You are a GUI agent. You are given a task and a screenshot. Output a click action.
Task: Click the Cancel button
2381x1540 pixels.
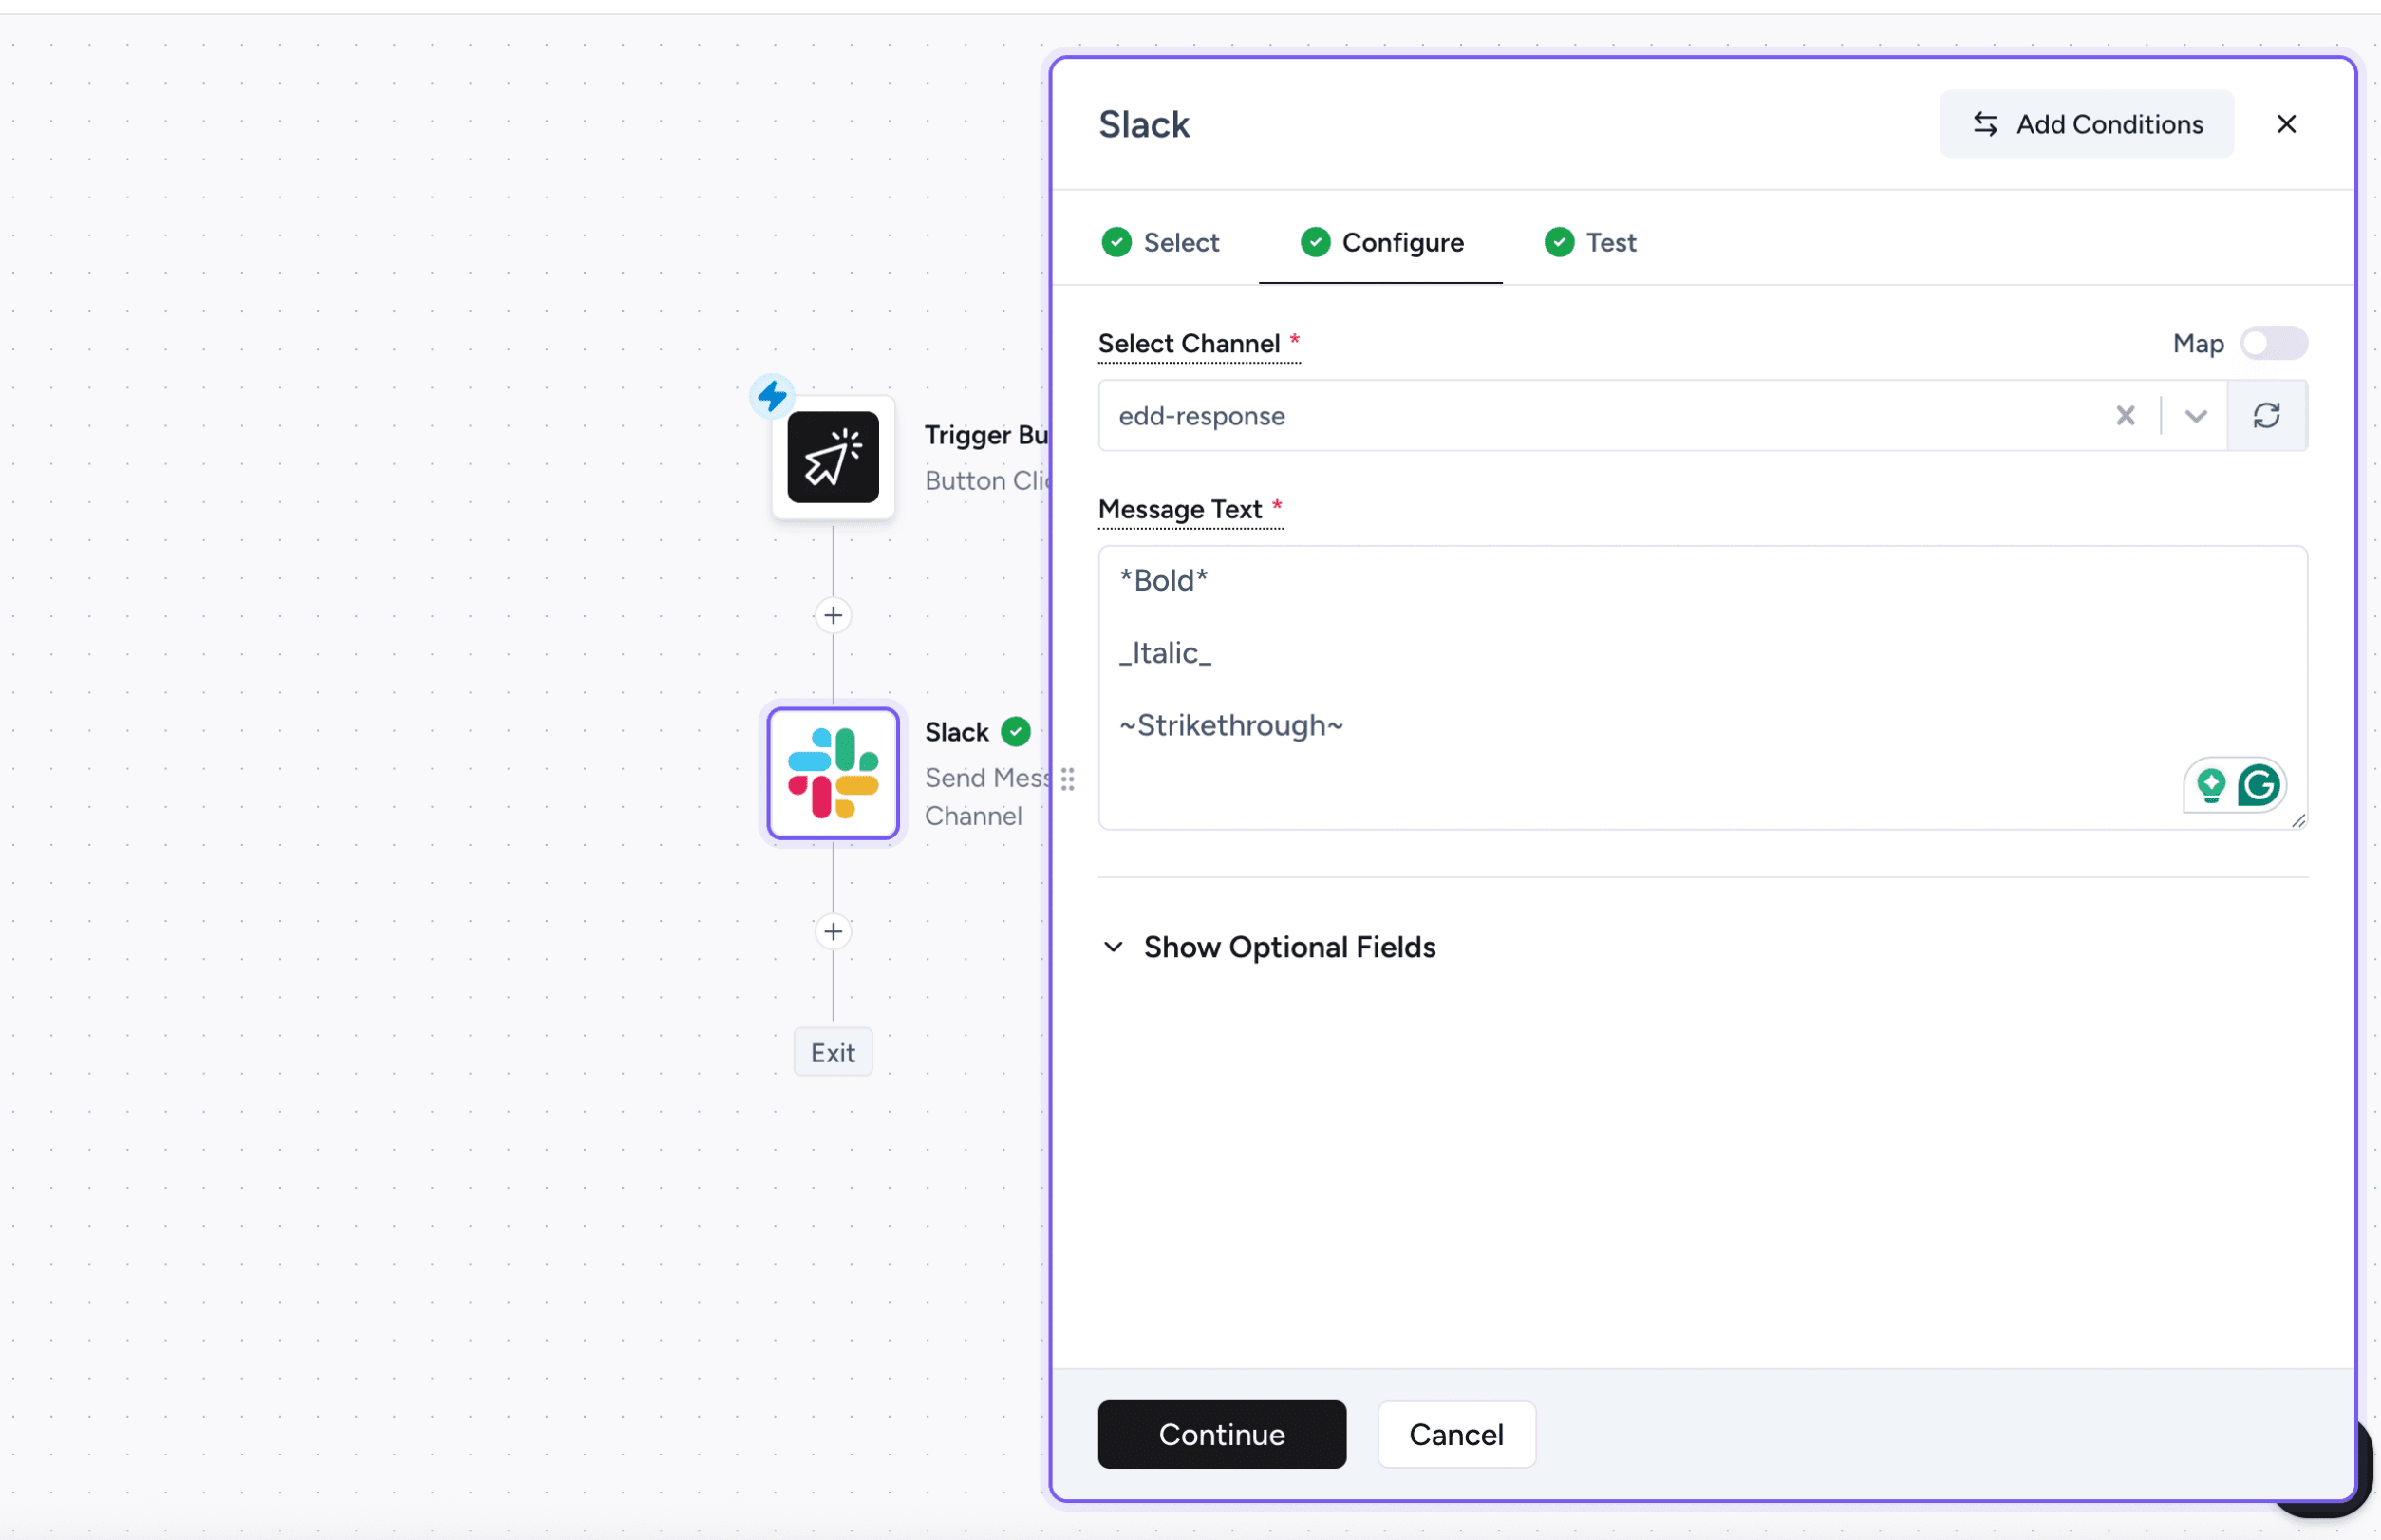click(x=1455, y=1434)
